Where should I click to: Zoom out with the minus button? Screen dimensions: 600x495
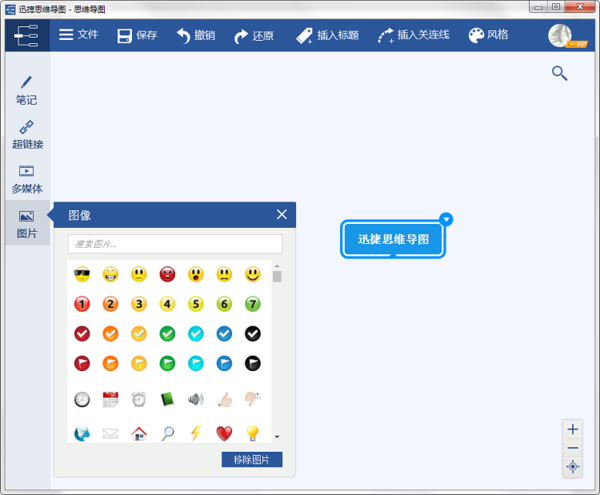click(x=572, y=448)
